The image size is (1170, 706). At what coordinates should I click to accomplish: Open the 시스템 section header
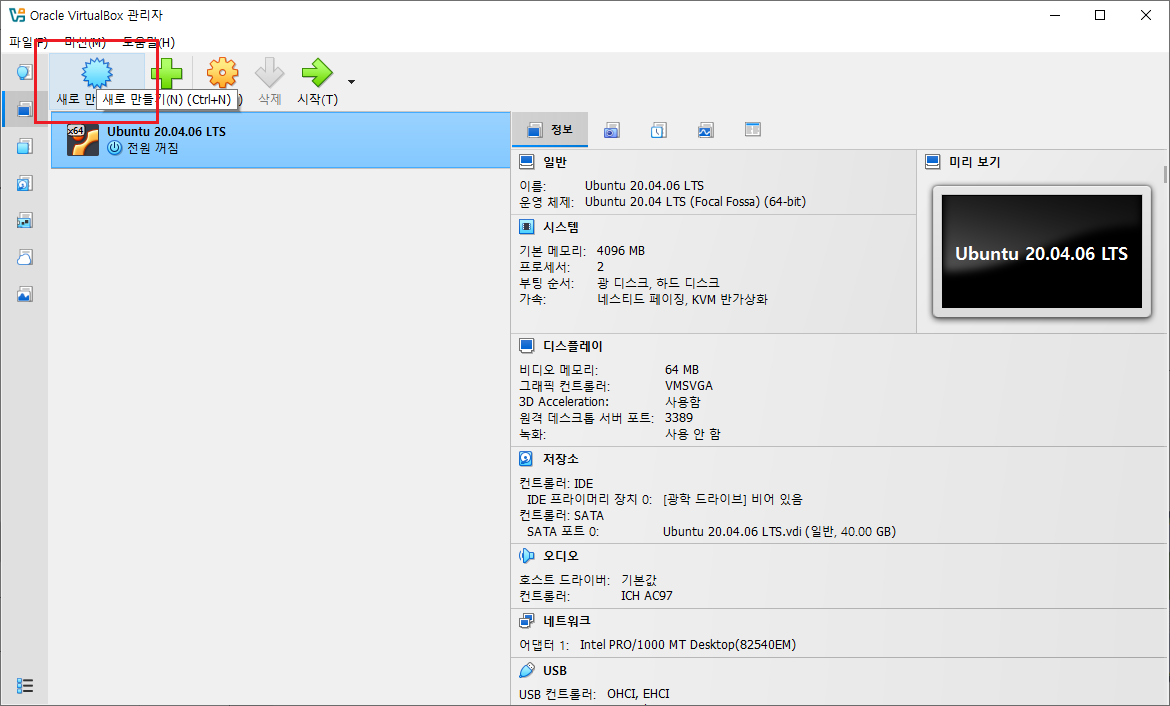(560, 227)
